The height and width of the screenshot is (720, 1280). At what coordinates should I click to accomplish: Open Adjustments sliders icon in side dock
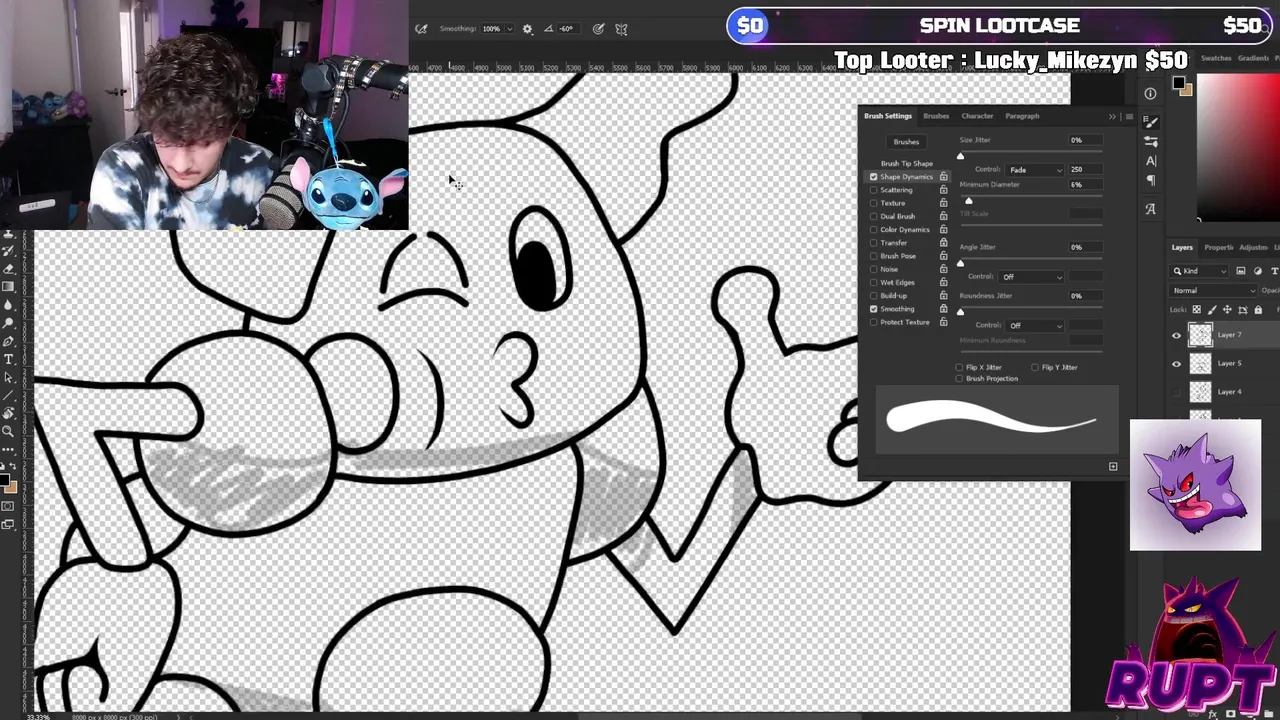click(x=1150, y=142)
